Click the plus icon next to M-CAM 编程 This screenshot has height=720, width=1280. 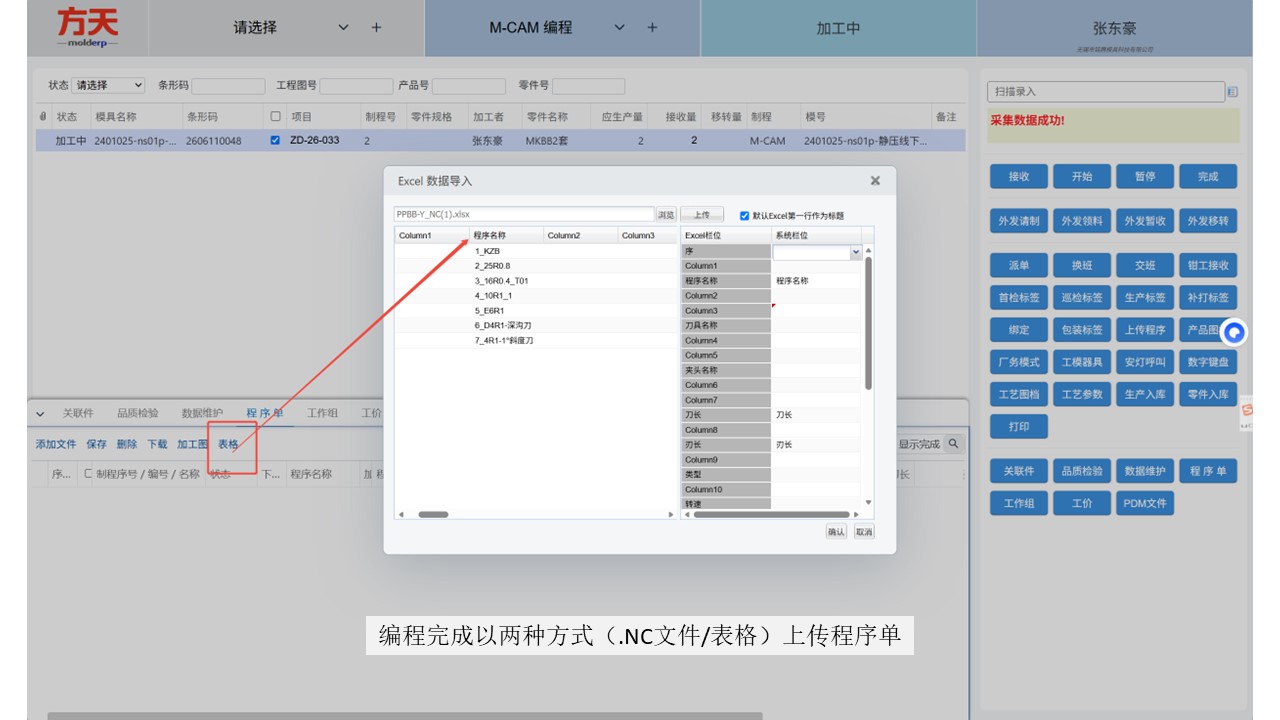(652, 28)
